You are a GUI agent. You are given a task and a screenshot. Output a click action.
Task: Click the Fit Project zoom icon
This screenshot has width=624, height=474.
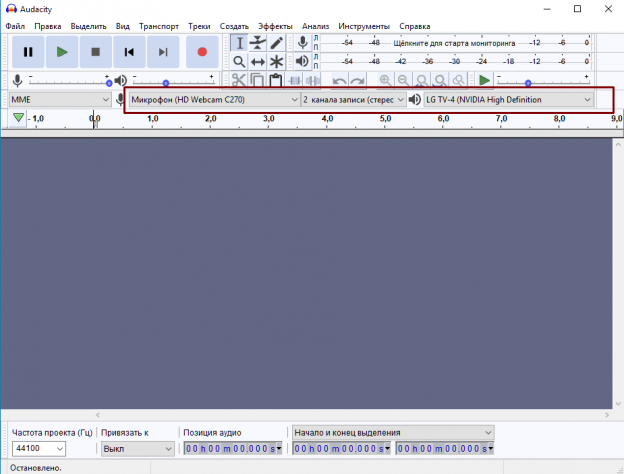(x=440, y=80)
